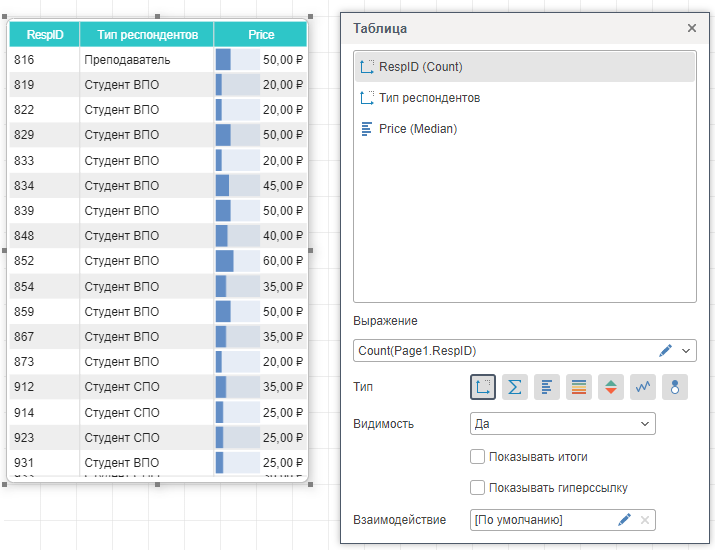
Task: Edit the Count(Page1.RespID) expression with pencil
Action: [666, 351]
